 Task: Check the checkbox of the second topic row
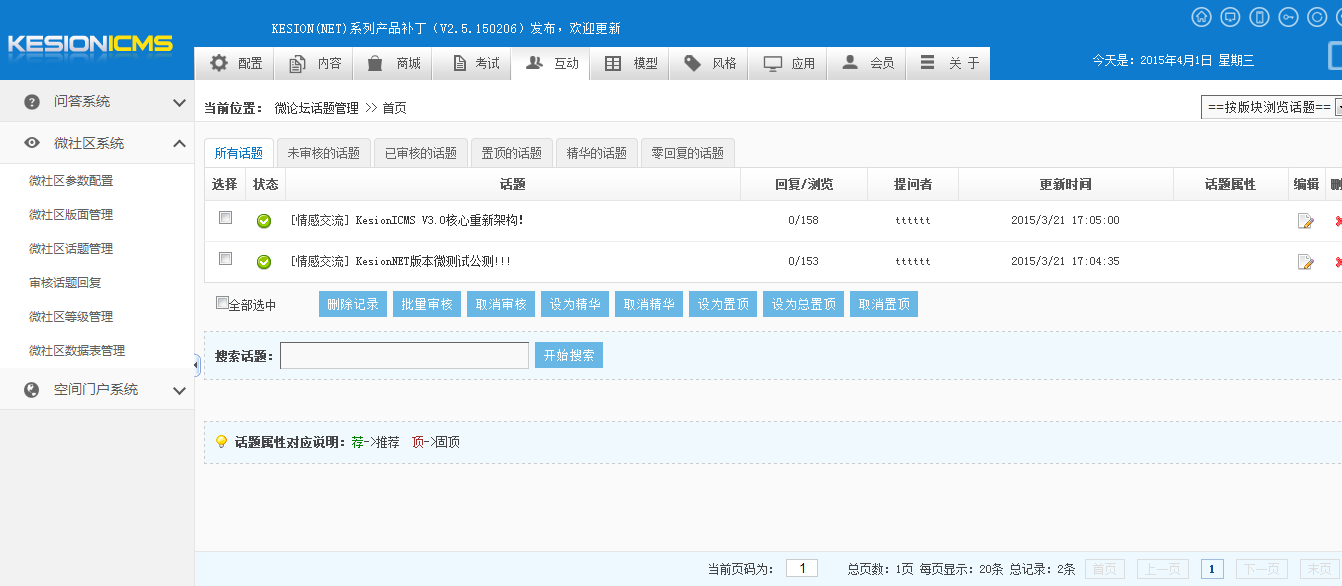pyautogui.click(x=225, y=262)
